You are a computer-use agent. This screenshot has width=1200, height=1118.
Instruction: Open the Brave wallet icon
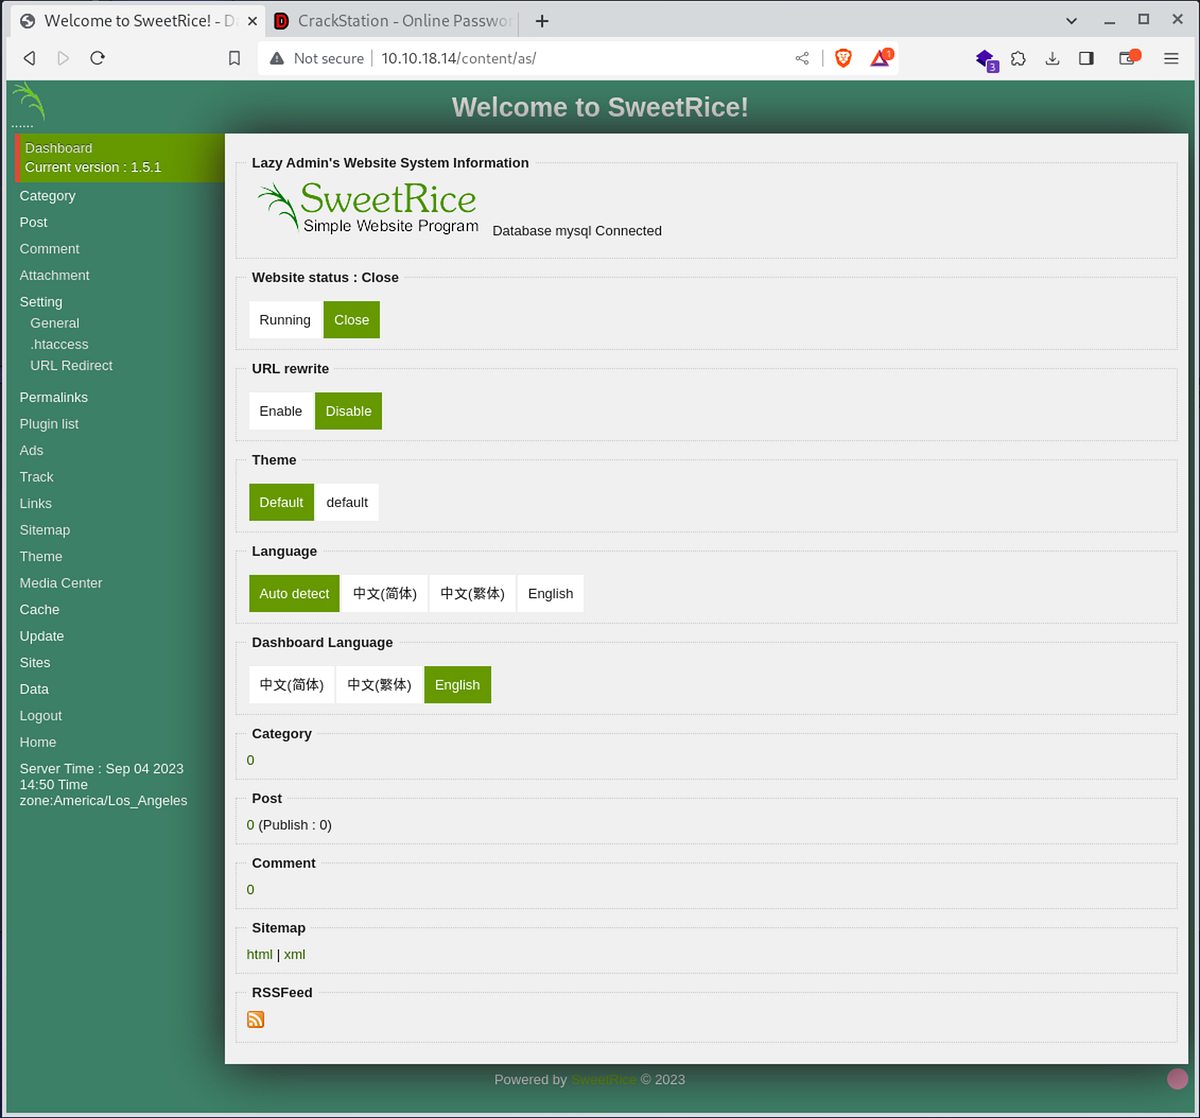pos(1129,58)
